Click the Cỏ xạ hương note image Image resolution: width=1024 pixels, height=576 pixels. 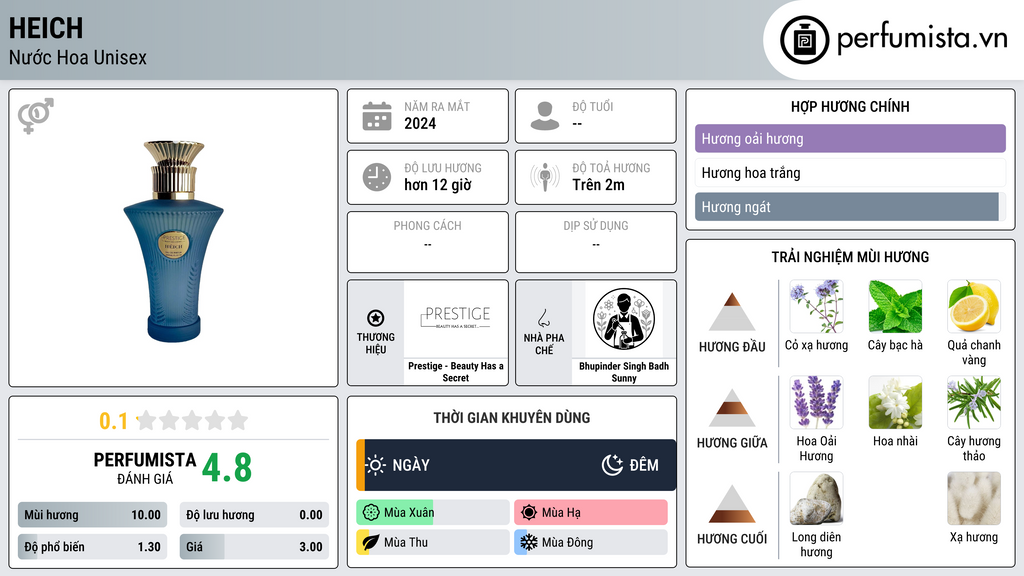point(816,306)
